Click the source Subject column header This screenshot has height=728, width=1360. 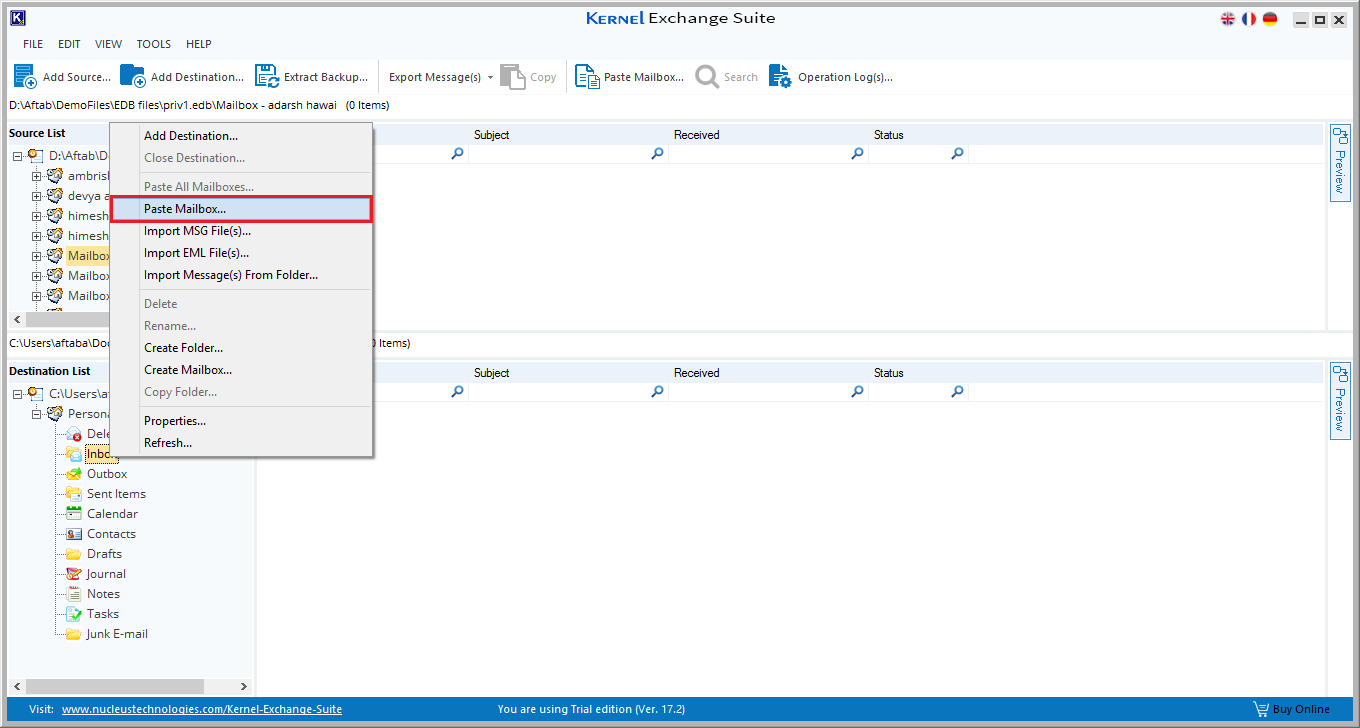569,135
